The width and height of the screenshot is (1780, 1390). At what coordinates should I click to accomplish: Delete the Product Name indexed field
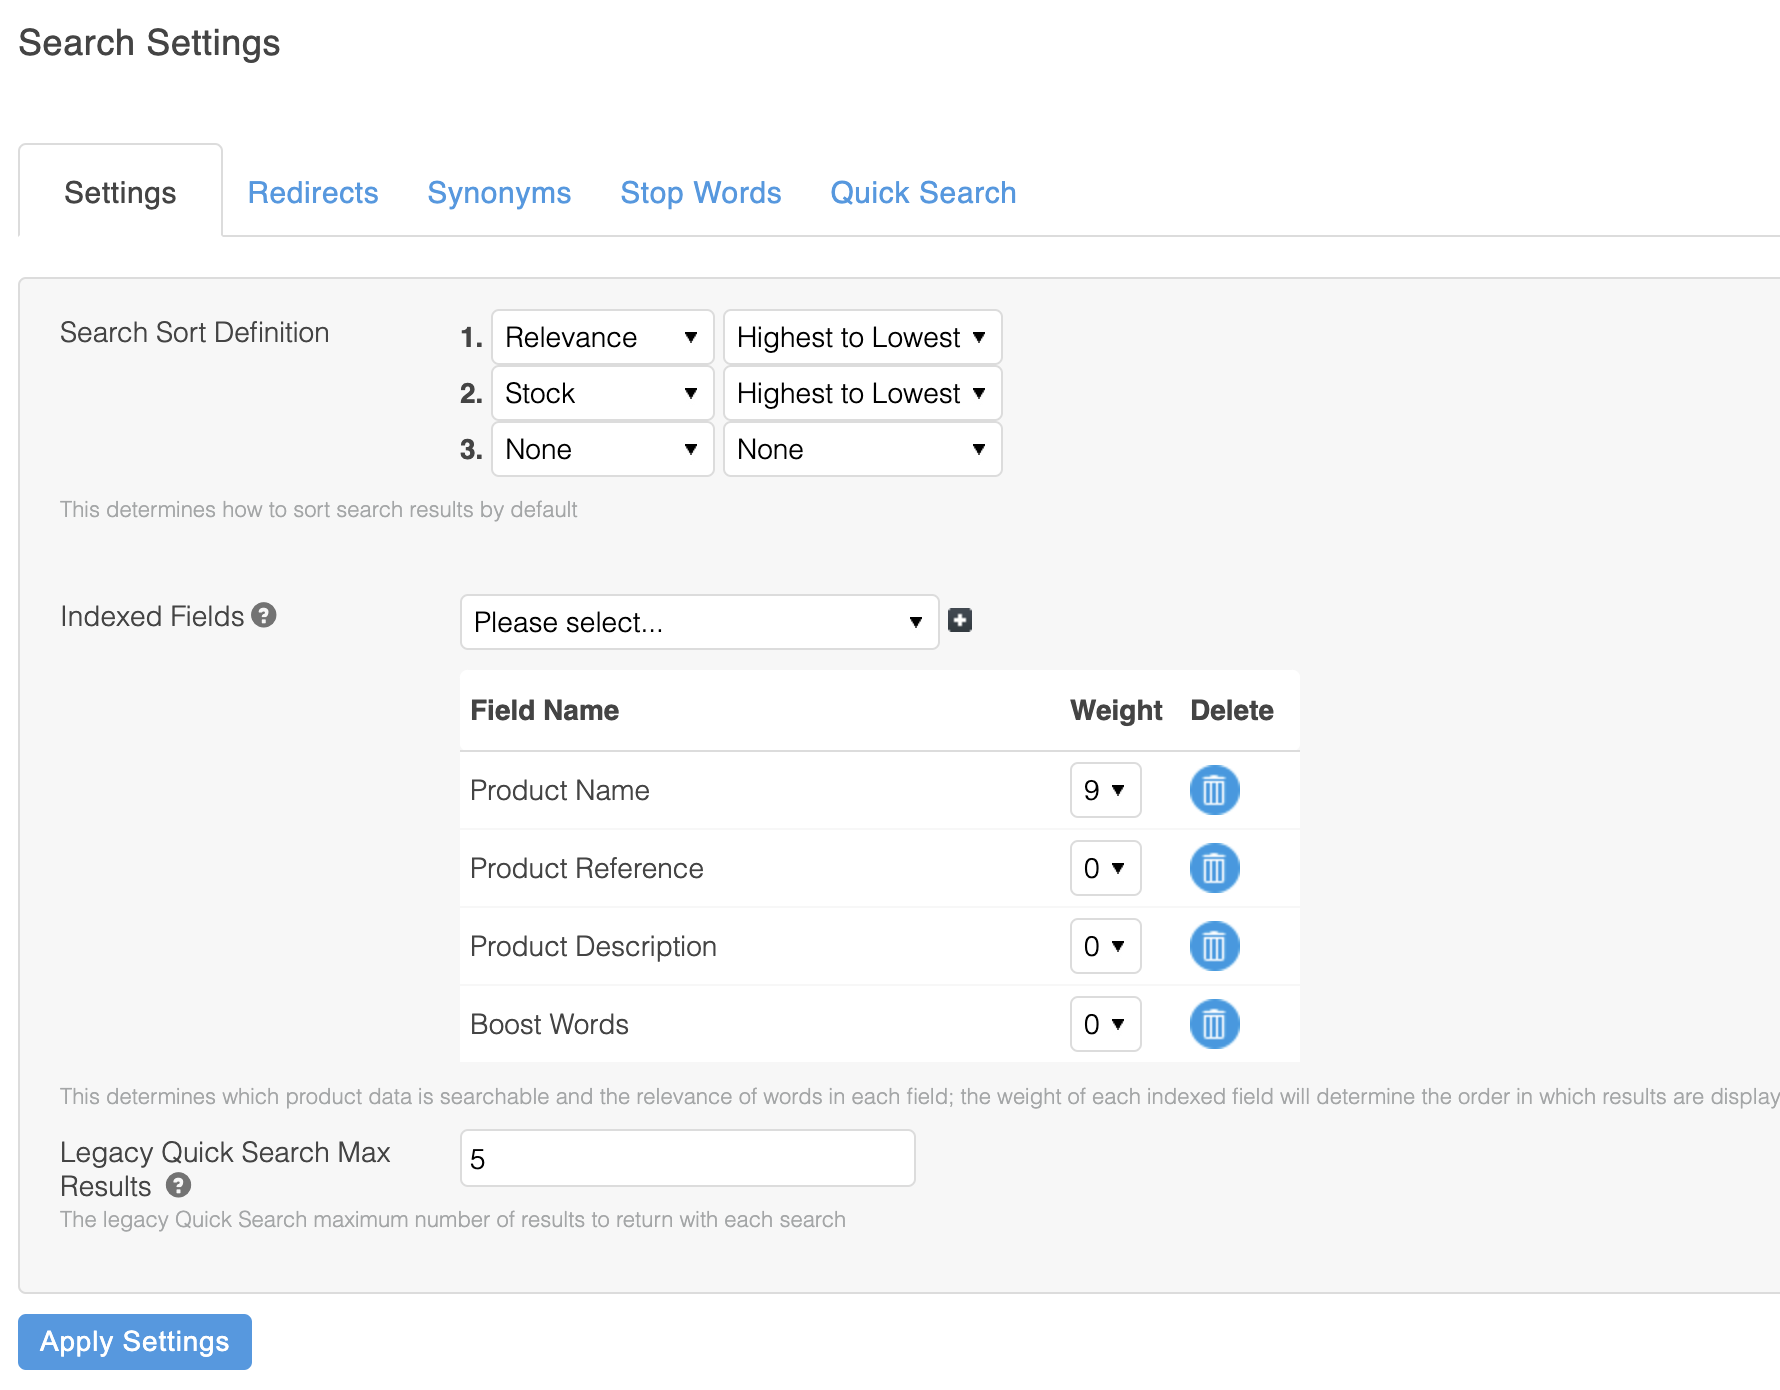(x=1214, y=790)
